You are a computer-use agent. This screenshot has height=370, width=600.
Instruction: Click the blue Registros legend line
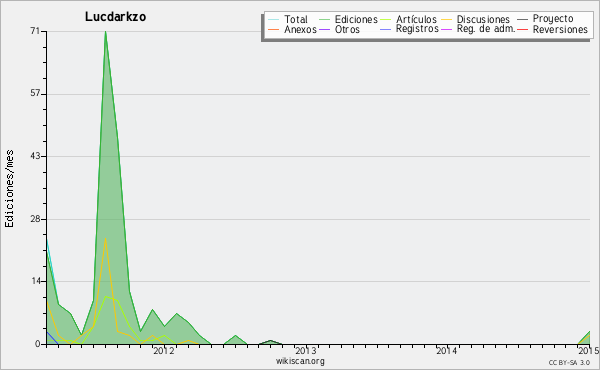click(386, 29)
